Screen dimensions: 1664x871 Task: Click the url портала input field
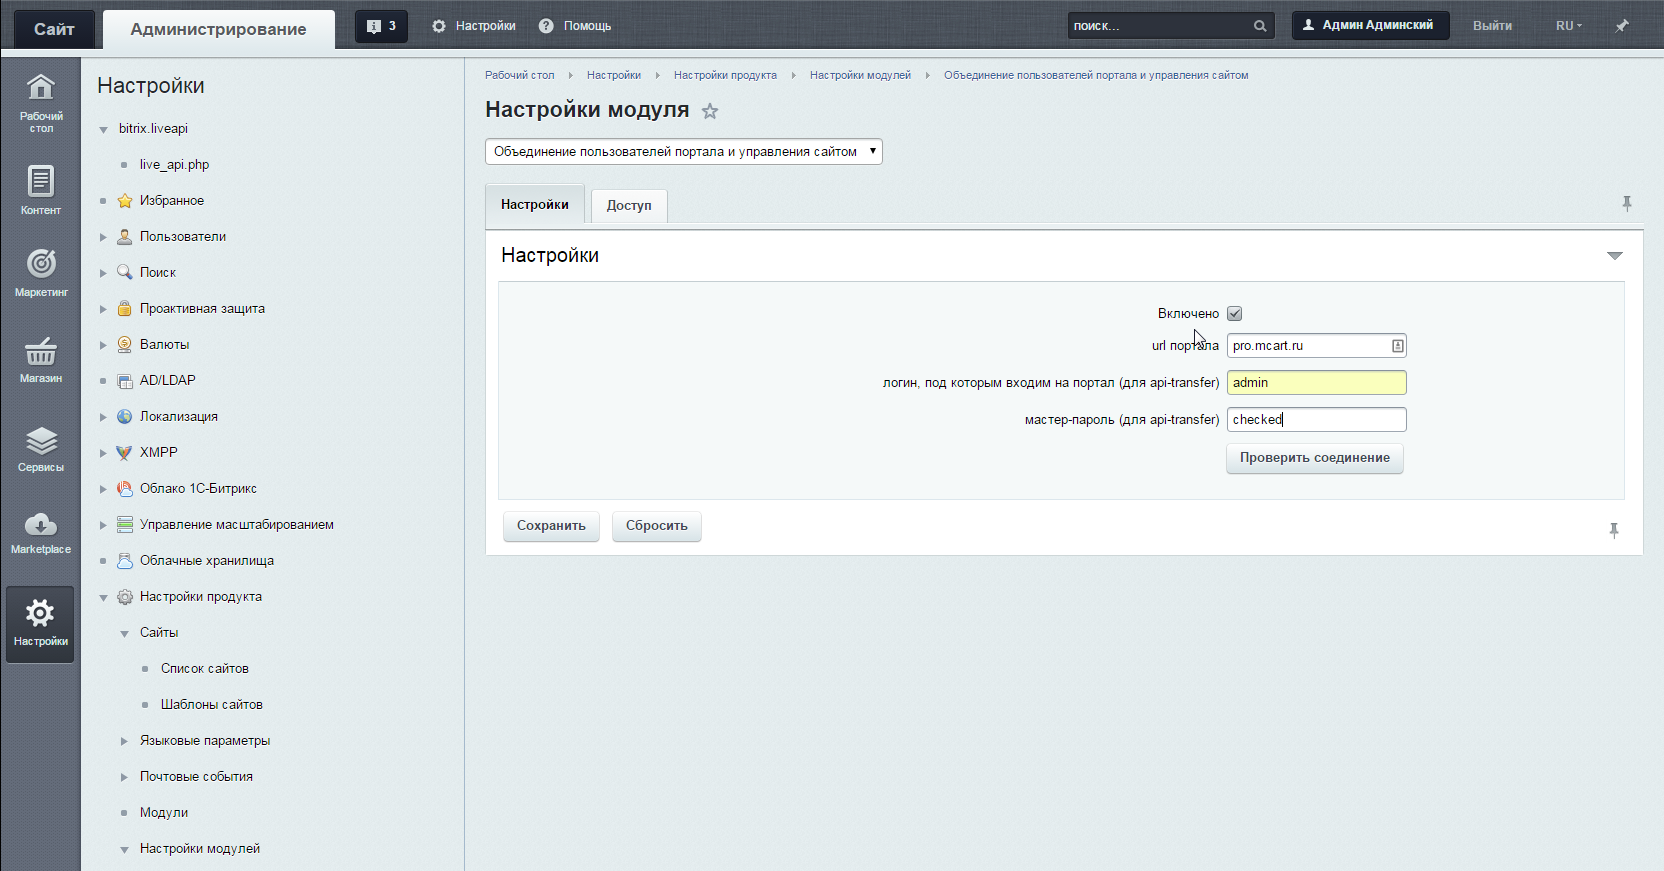click(1317, 346)
